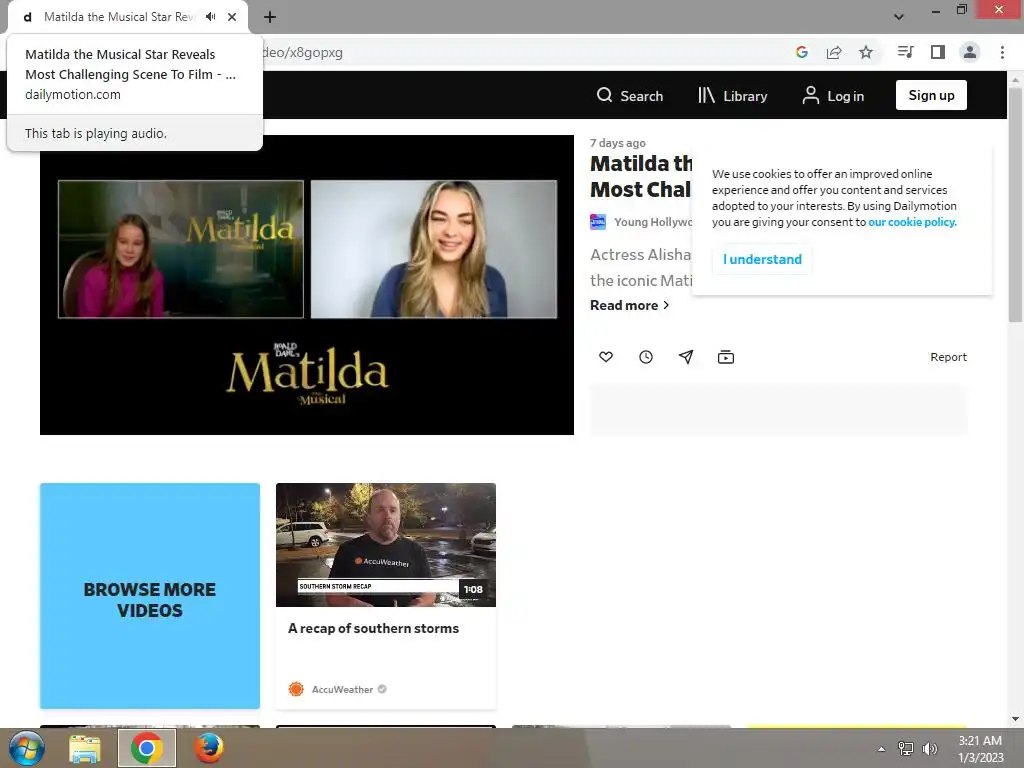
Task: Click the Google icon in address bar
Action: [x=802, y=52]
